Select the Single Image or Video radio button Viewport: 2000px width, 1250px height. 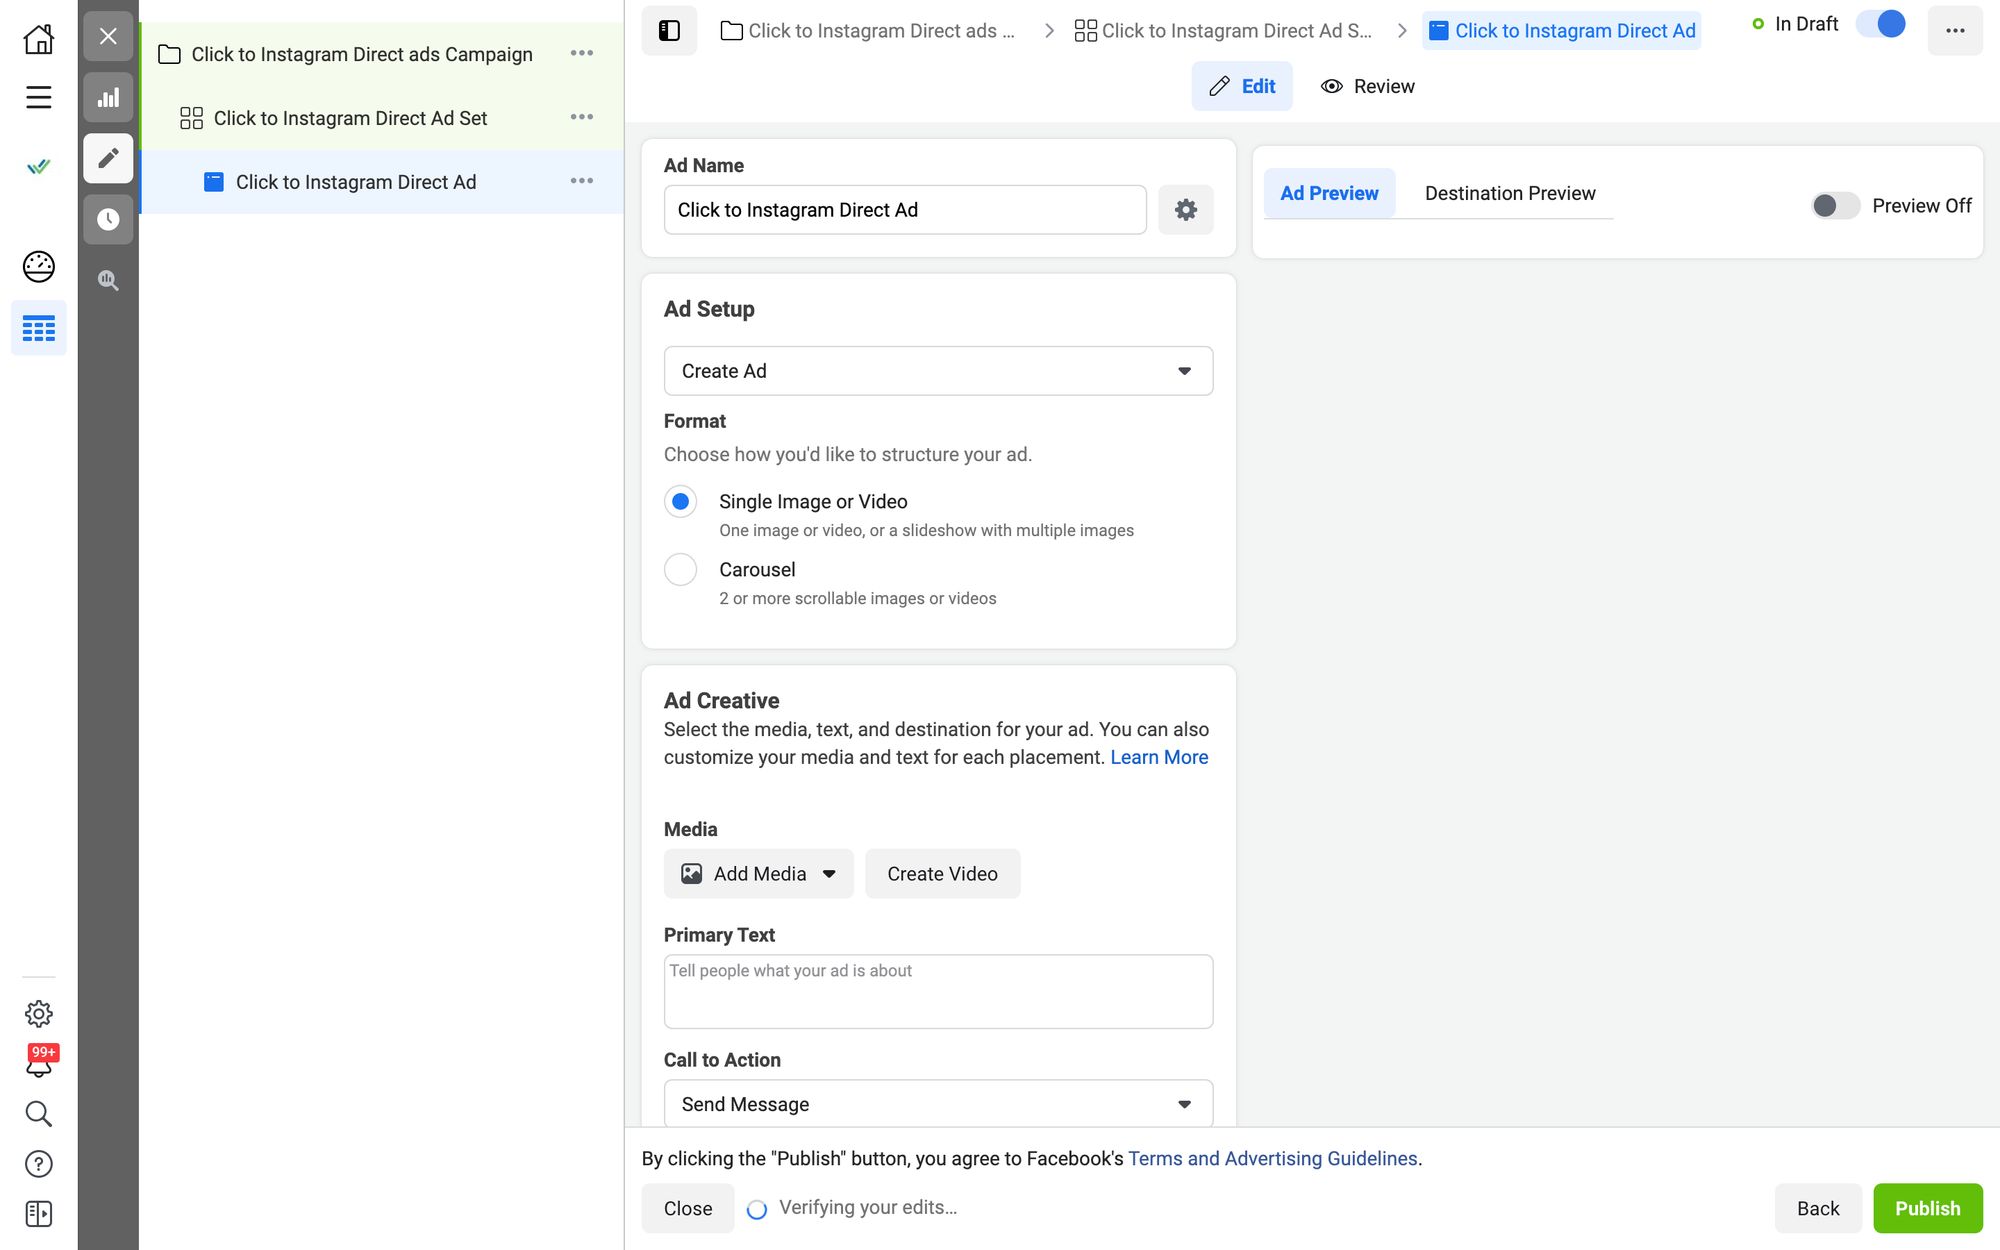681,501
